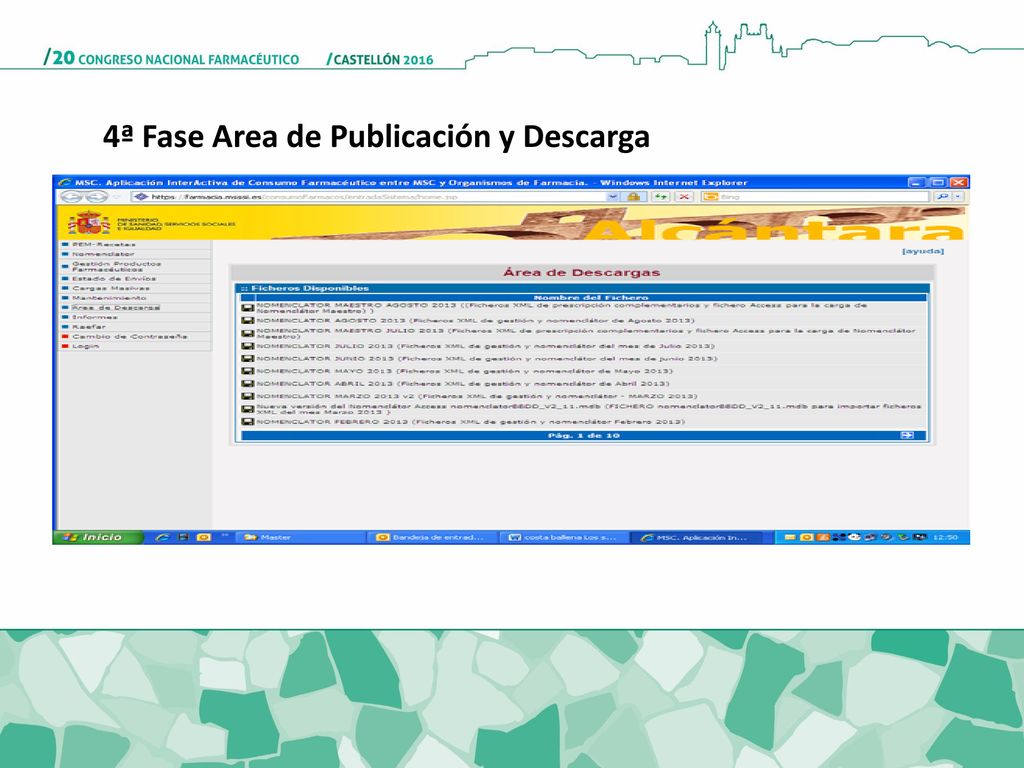Open the address bar history dropdown
1024x768 pixels.
coord(613,197)
